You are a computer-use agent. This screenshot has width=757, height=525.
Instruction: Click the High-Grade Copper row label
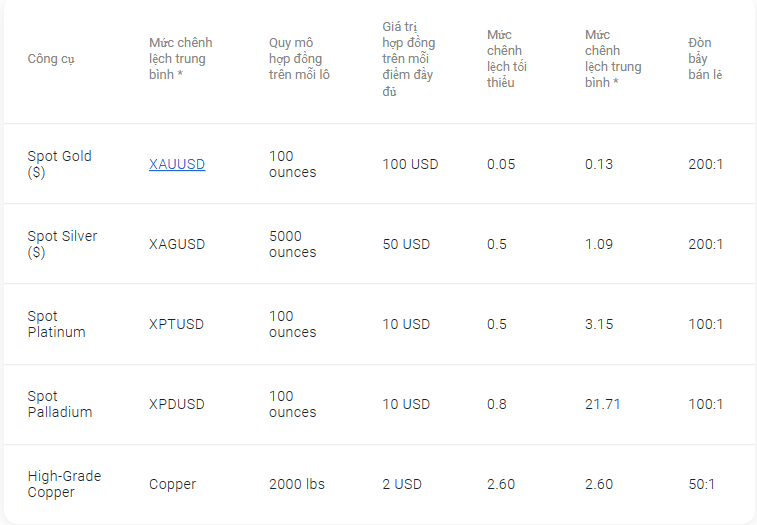pos(64,484)
